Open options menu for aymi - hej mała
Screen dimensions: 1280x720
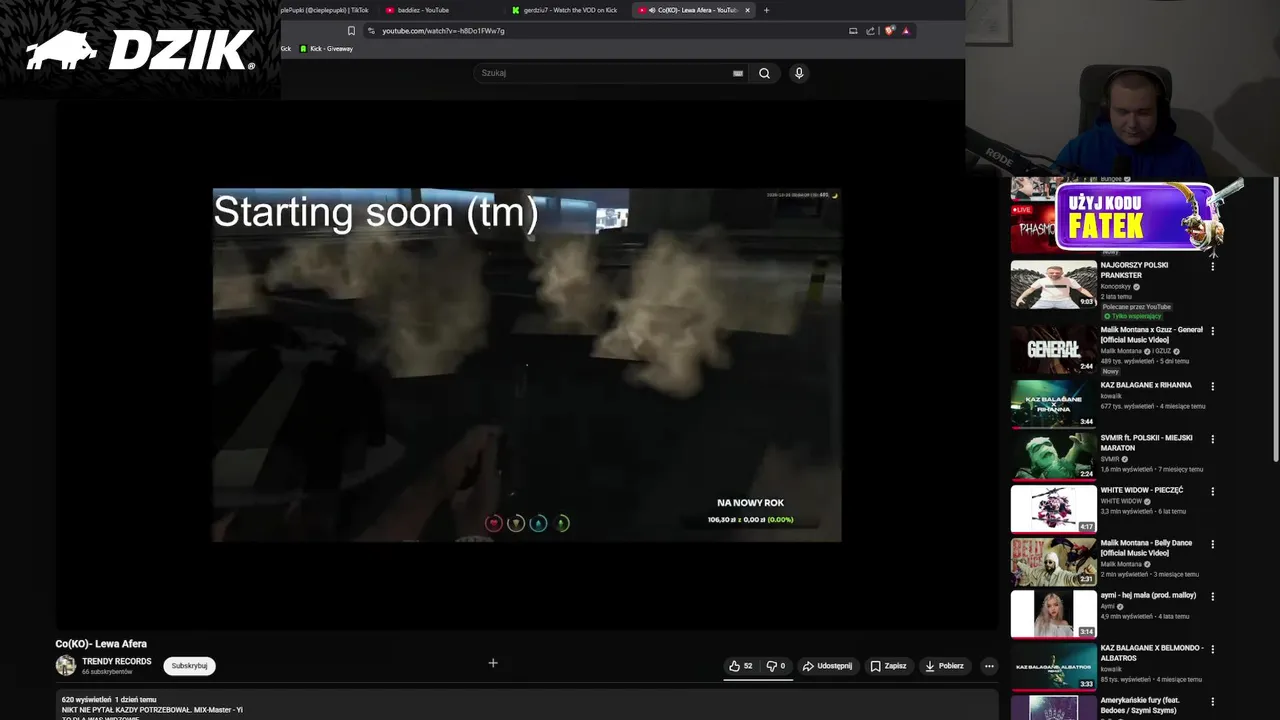[x=1213, y=597]
